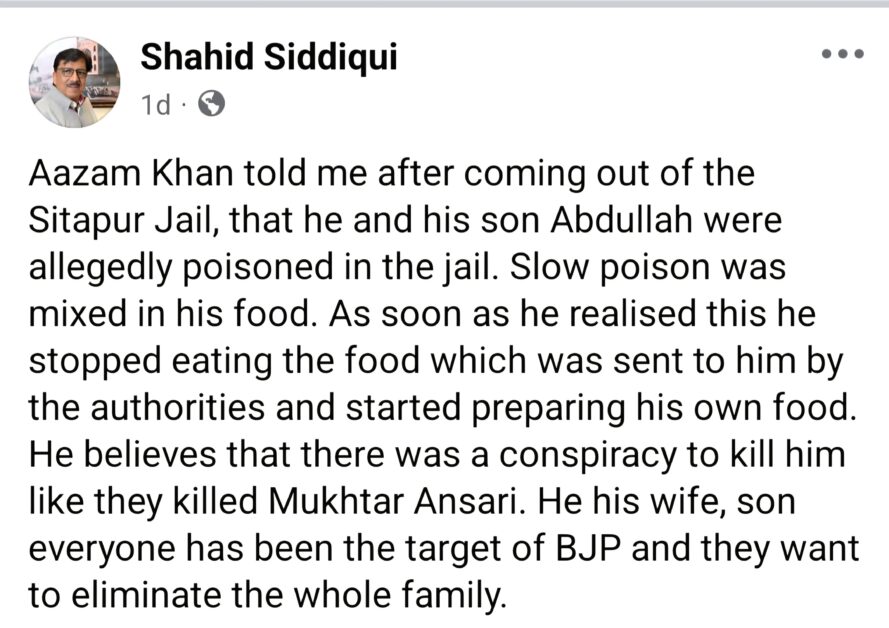
Task: Open Shahid Siddiqui's profile picture
Action: point(74,82)
